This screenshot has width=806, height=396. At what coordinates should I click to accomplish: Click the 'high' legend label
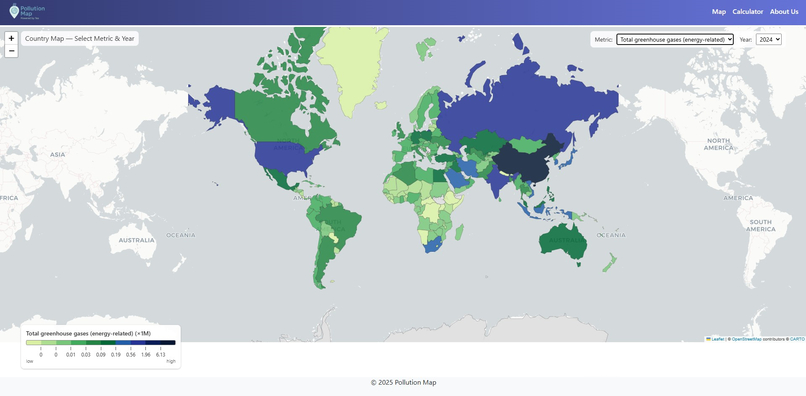(171, 361)
